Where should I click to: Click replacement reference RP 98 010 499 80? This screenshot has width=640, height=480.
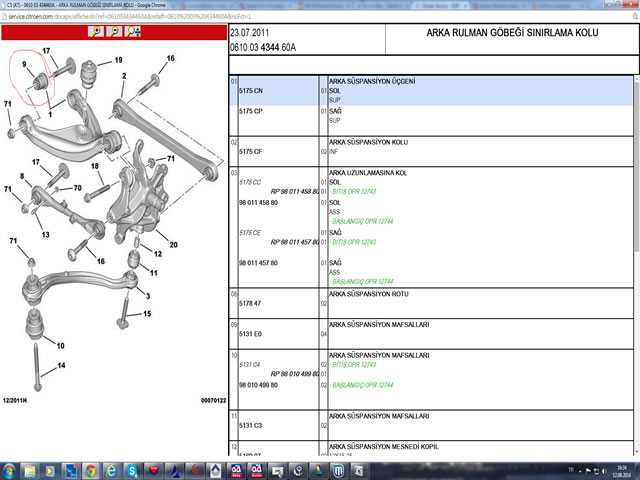[x=295, y=374]
